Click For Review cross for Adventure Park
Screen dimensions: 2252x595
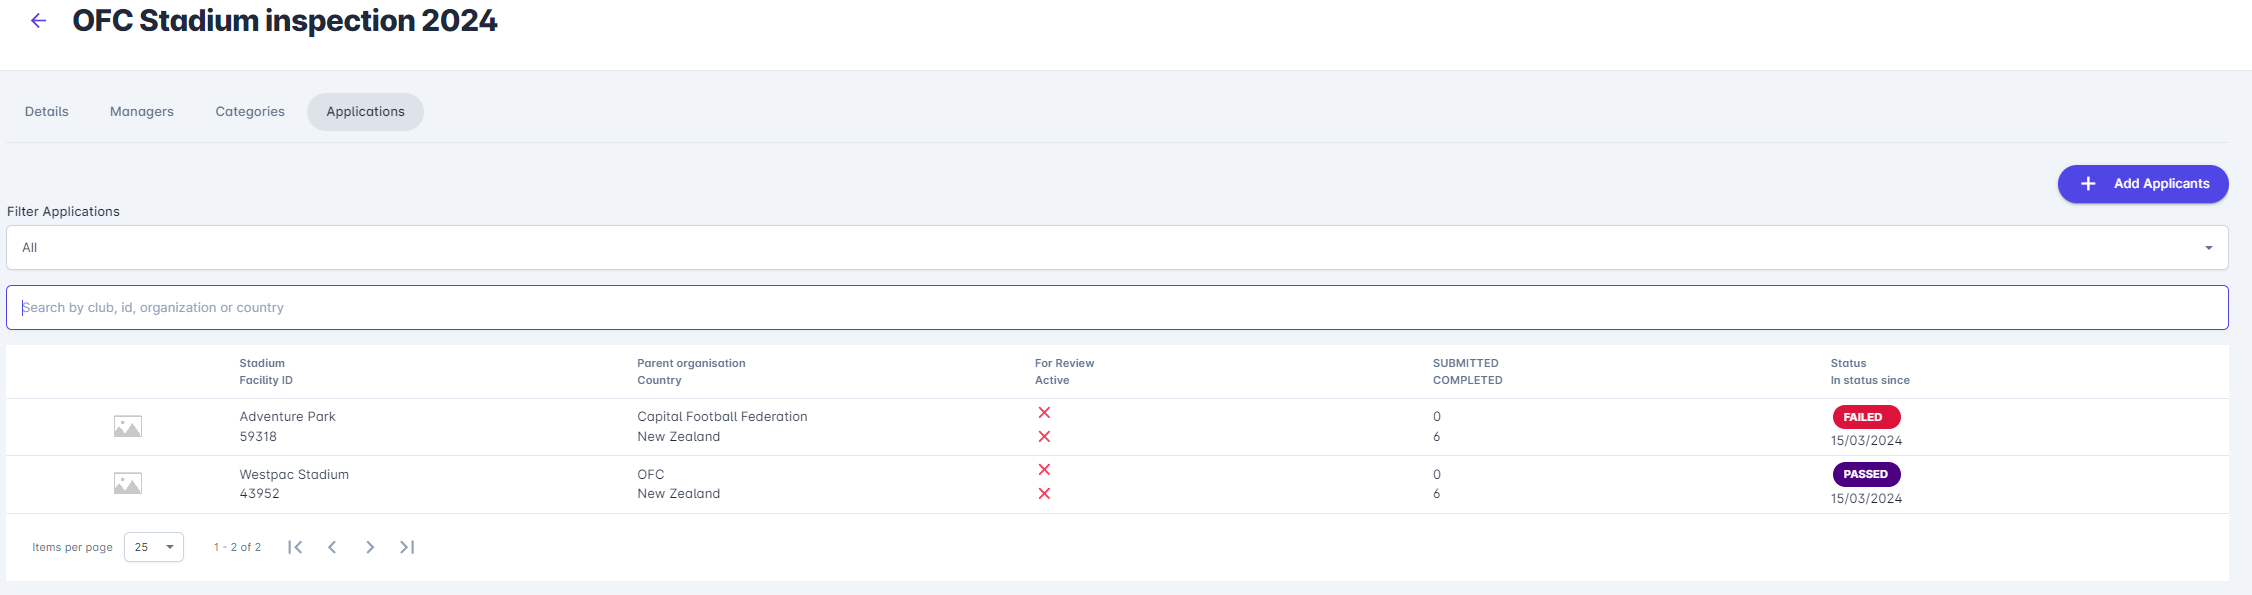1044,413
